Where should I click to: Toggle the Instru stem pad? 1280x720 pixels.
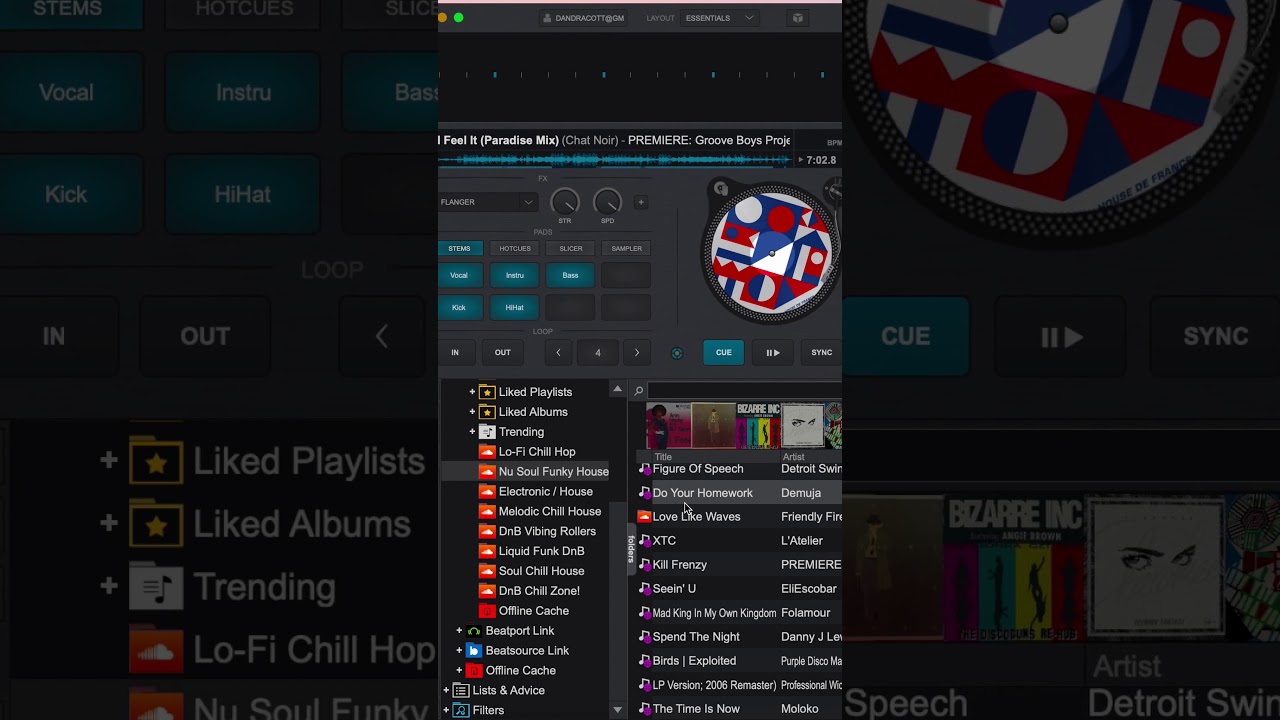click(x=515, y=276)
